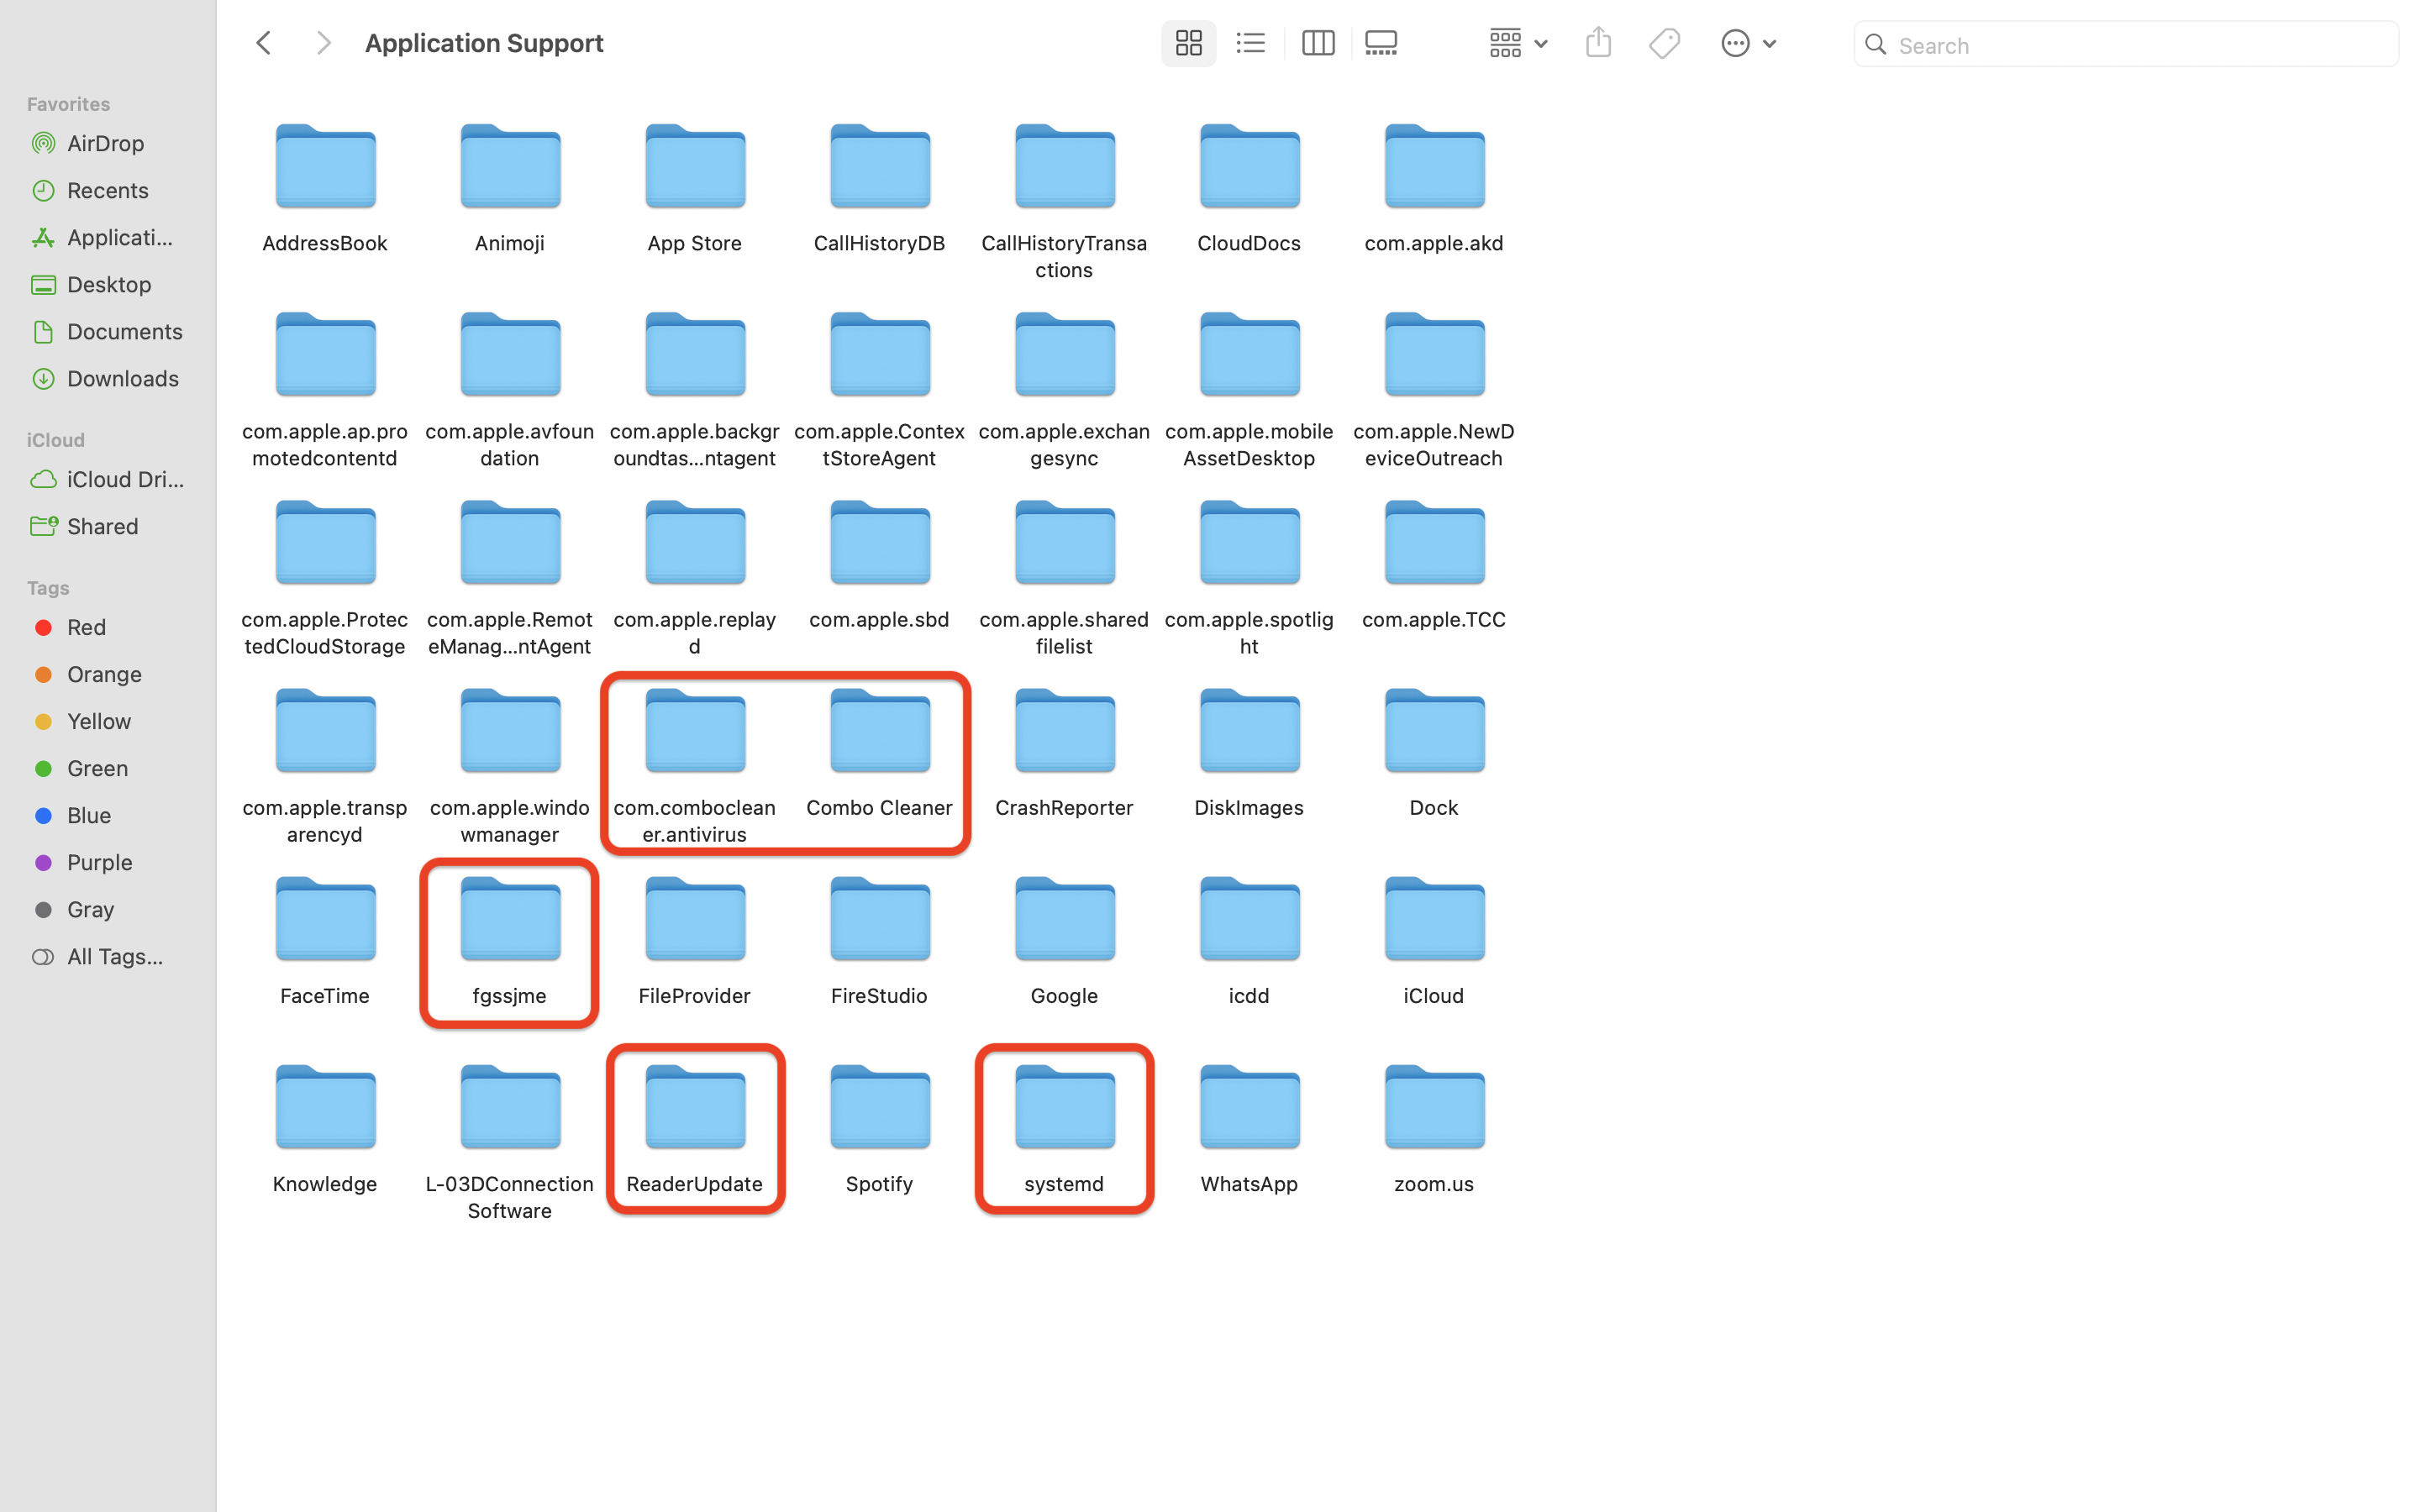Go back with the back arrow
Screen dimensions: 2420x1512
pos(264,43)
